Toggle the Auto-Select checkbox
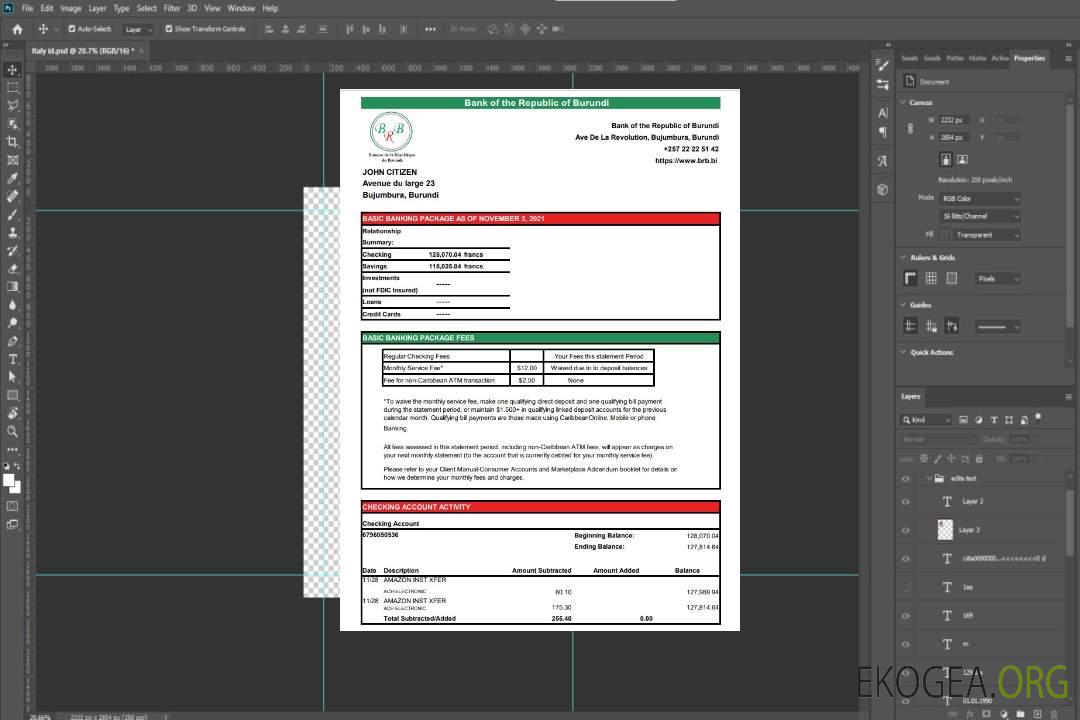1080x720 pixels. coord(72,29)
